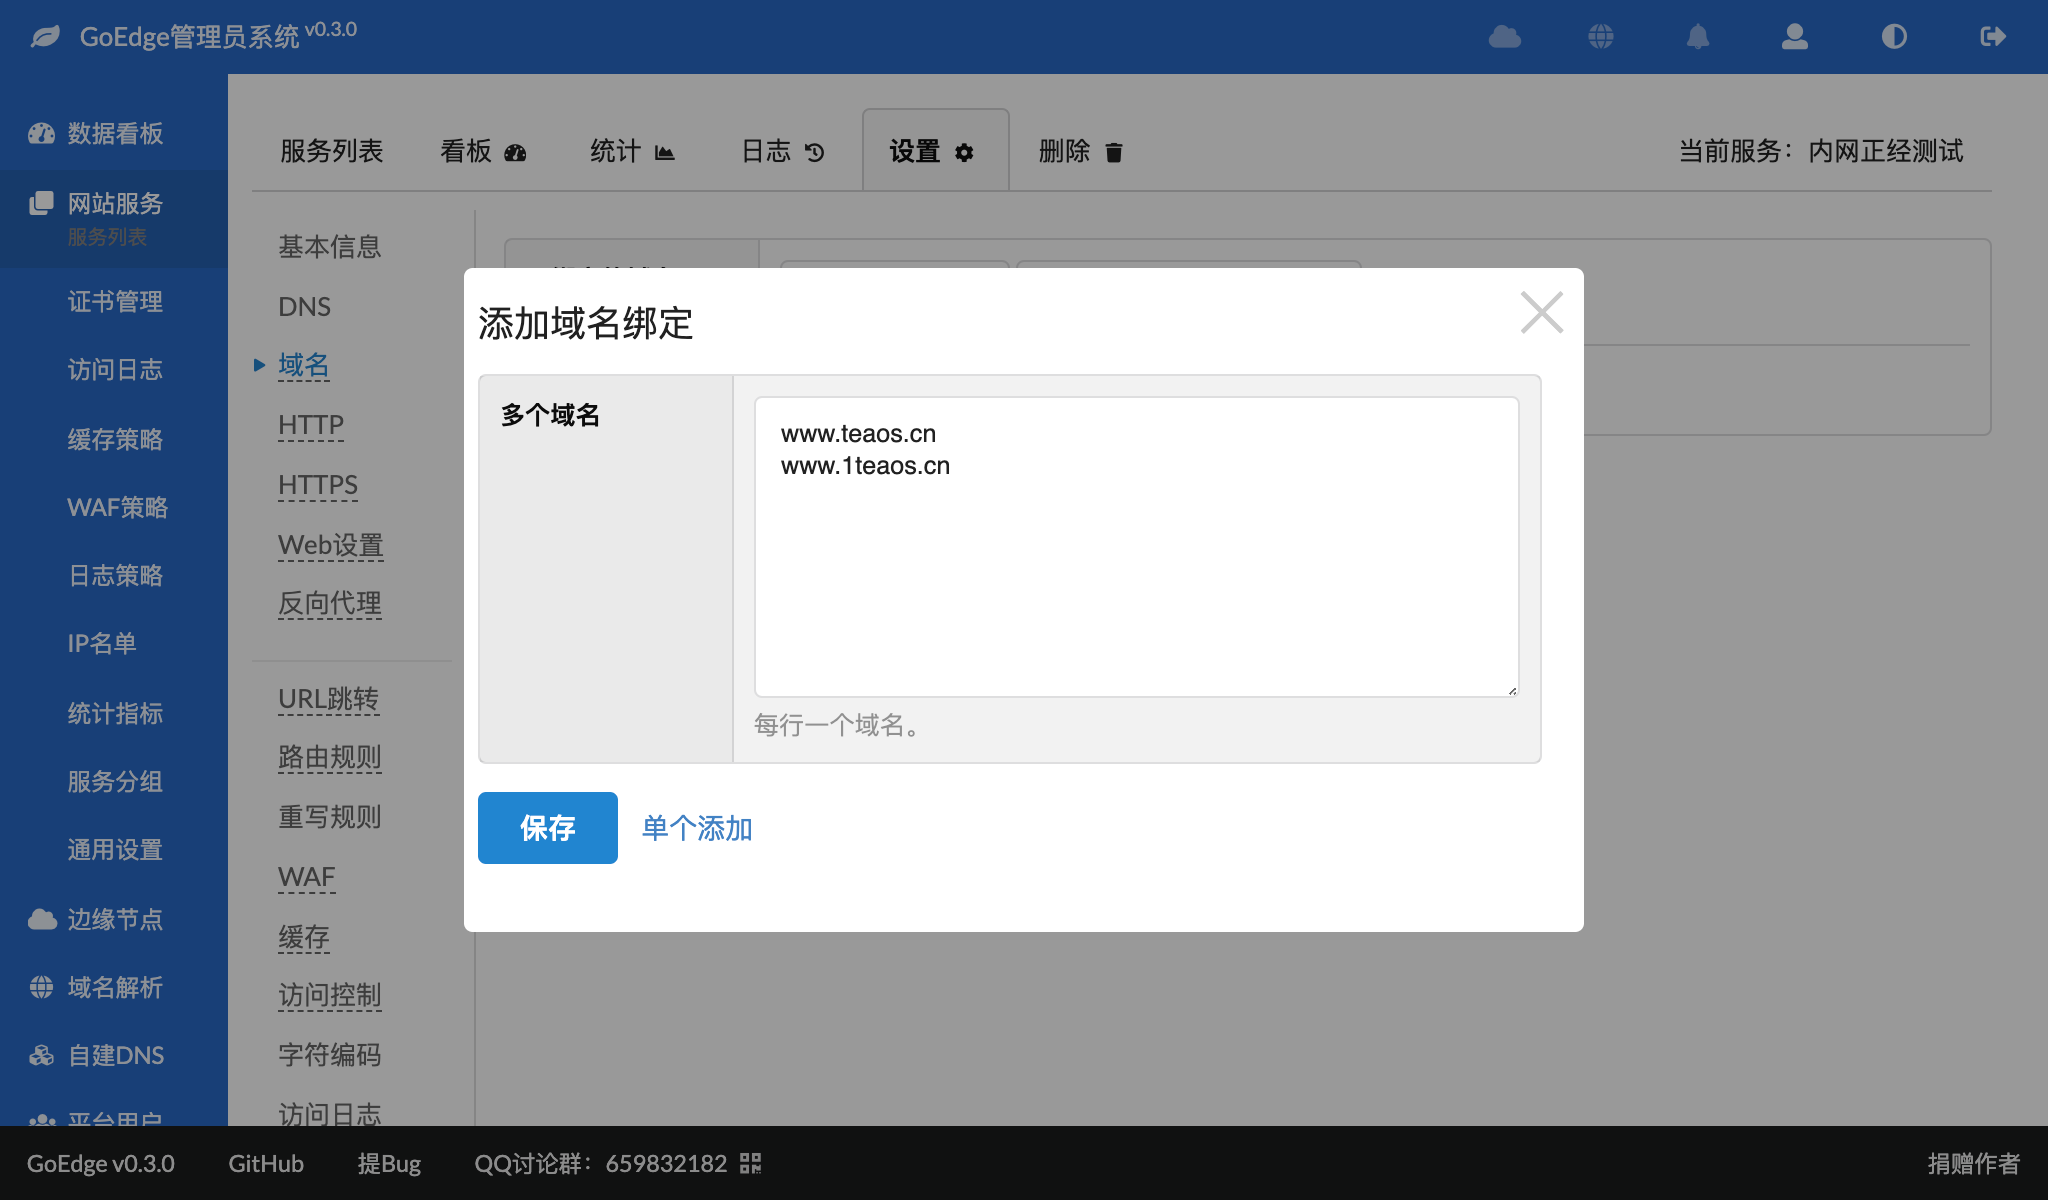
Task: Click the chart icon beside 统计
Action: (x=664, y=153)
